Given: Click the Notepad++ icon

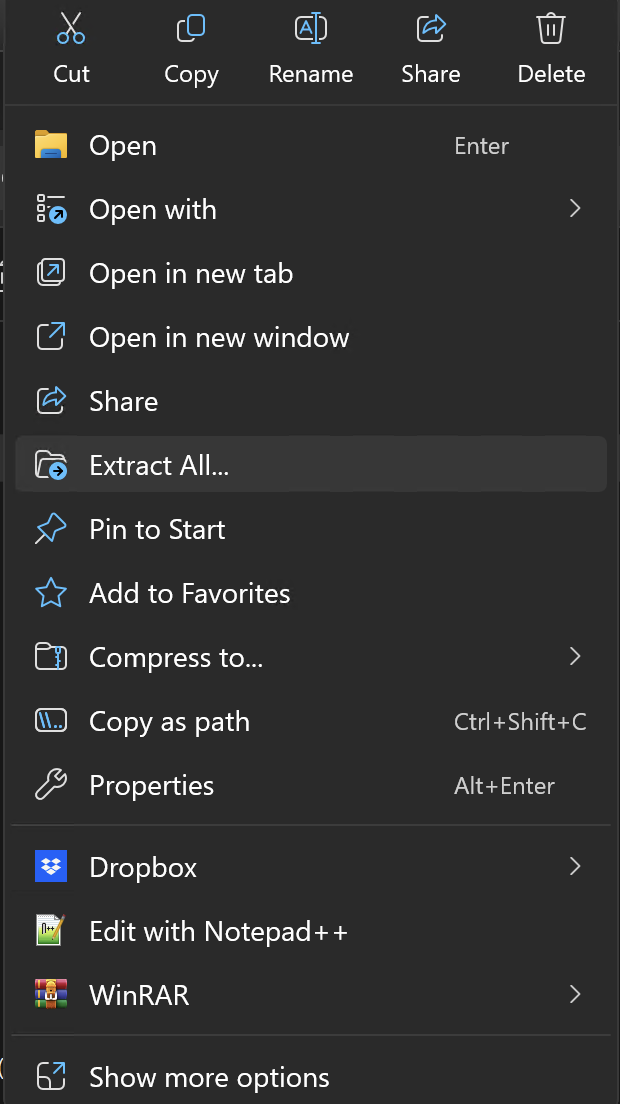Looking at the screenshot, I should click(x=51, y=931).
